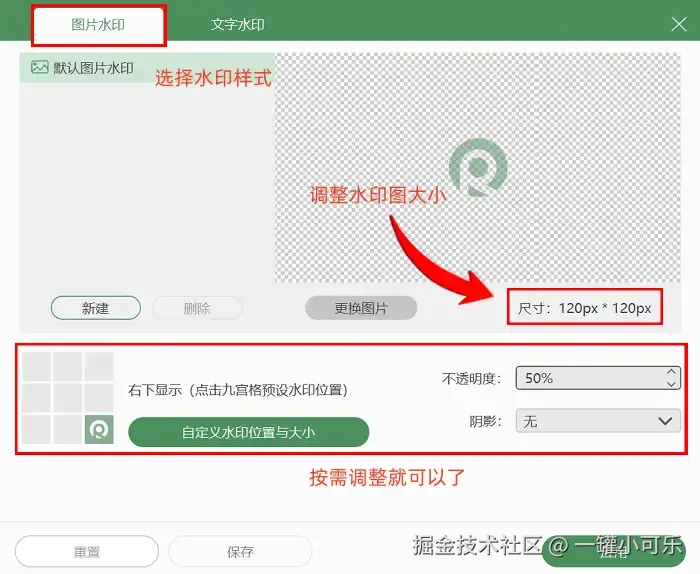Click 更换图片 to replace watermark image
The width and height of the screenshot is (700, 574).
click(x=361, y=308)
